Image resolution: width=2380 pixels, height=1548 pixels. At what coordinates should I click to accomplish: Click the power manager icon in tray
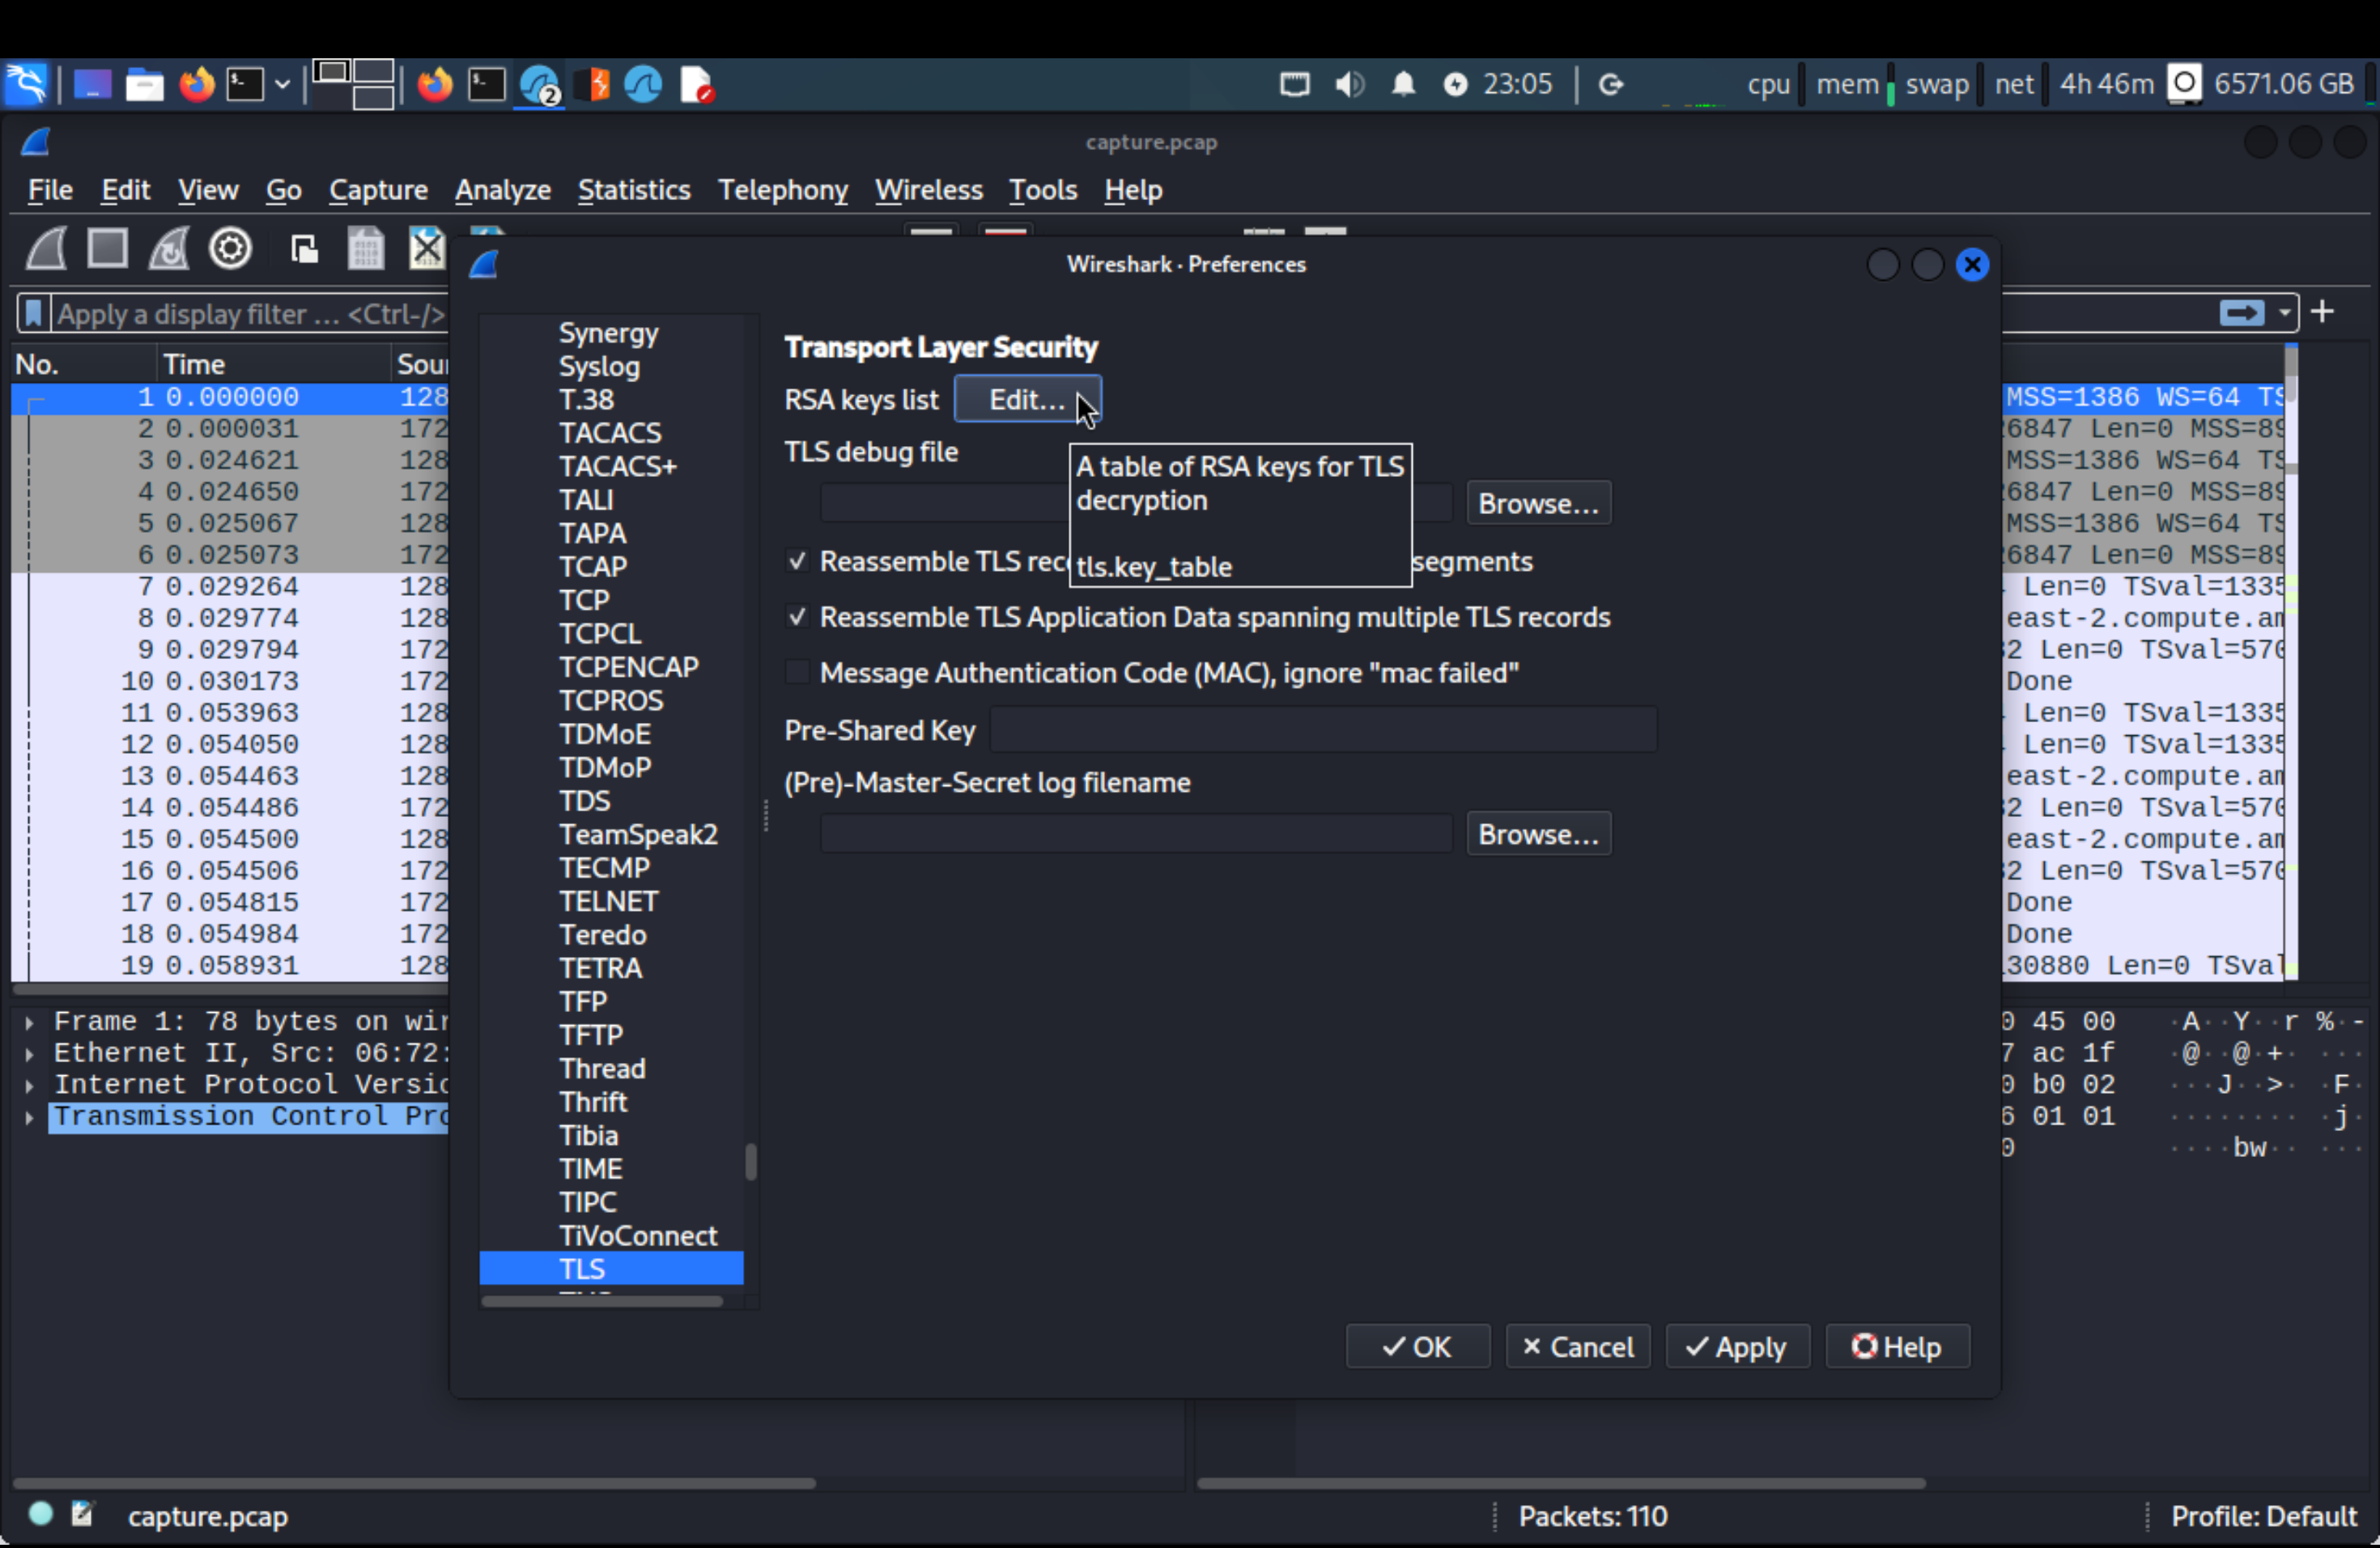(x=1455, y=85)
